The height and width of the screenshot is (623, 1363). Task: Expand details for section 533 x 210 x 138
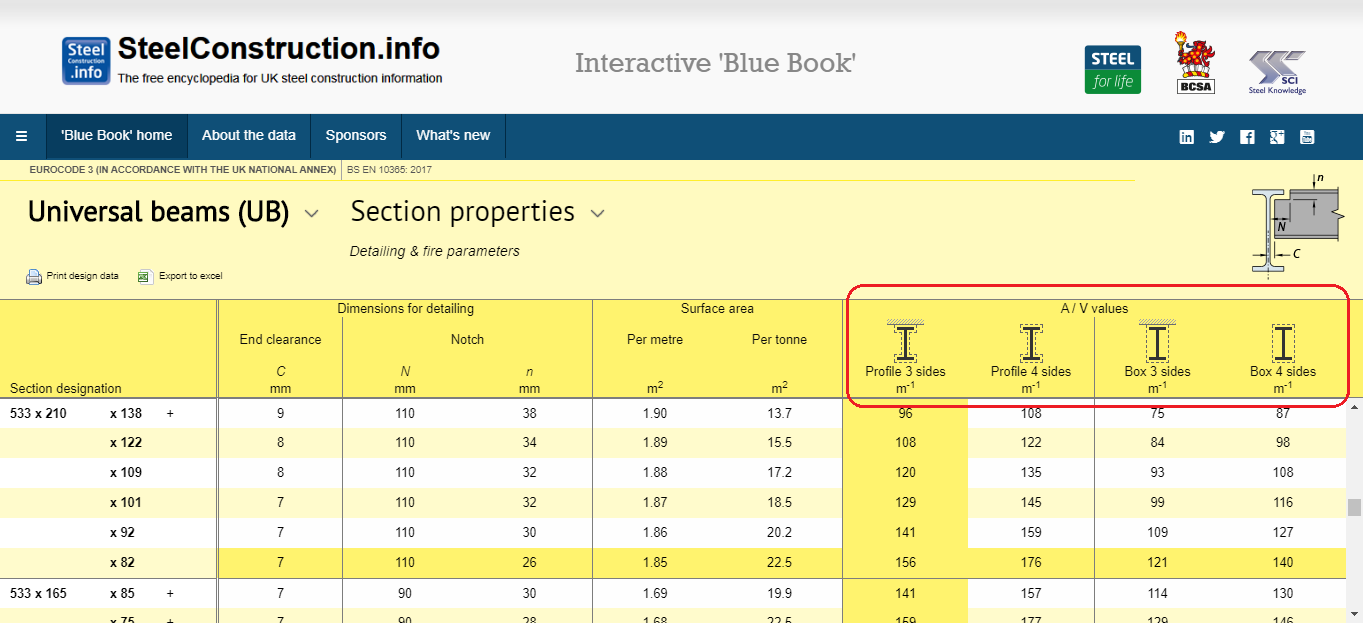169,412
